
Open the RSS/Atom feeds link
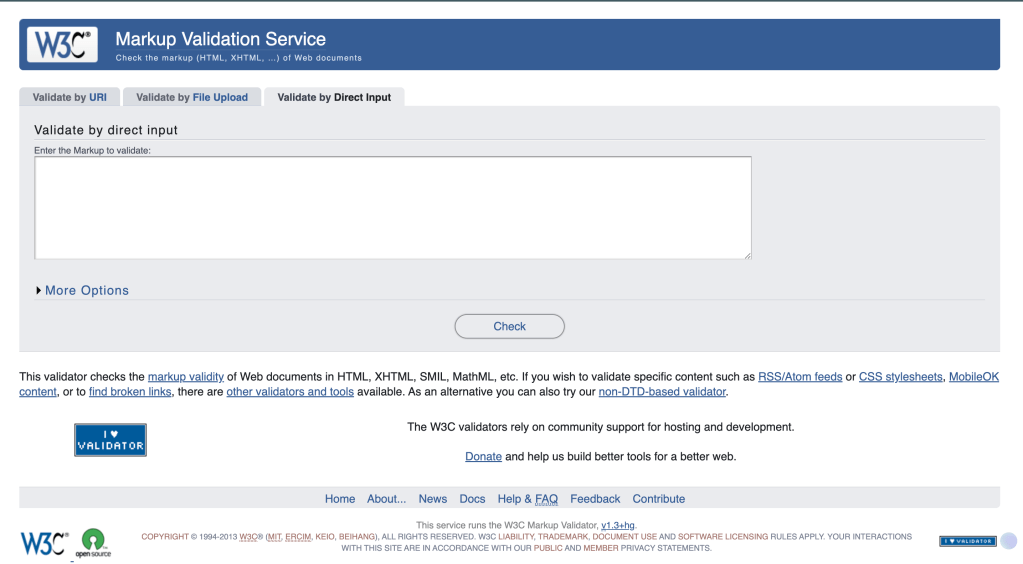pos(800,377)
